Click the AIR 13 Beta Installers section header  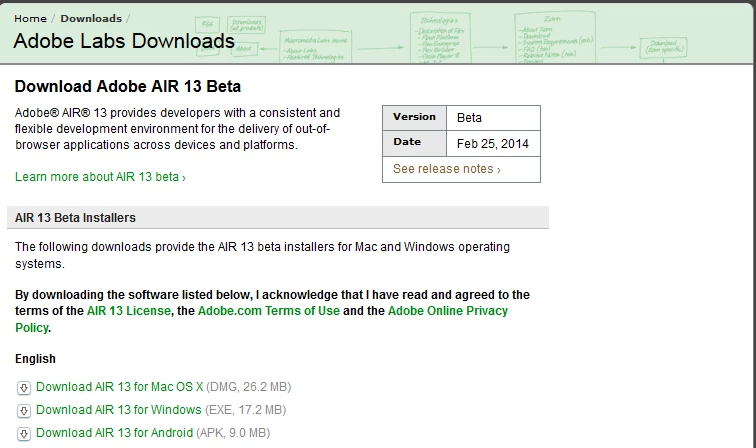click(x=278, y=217)
